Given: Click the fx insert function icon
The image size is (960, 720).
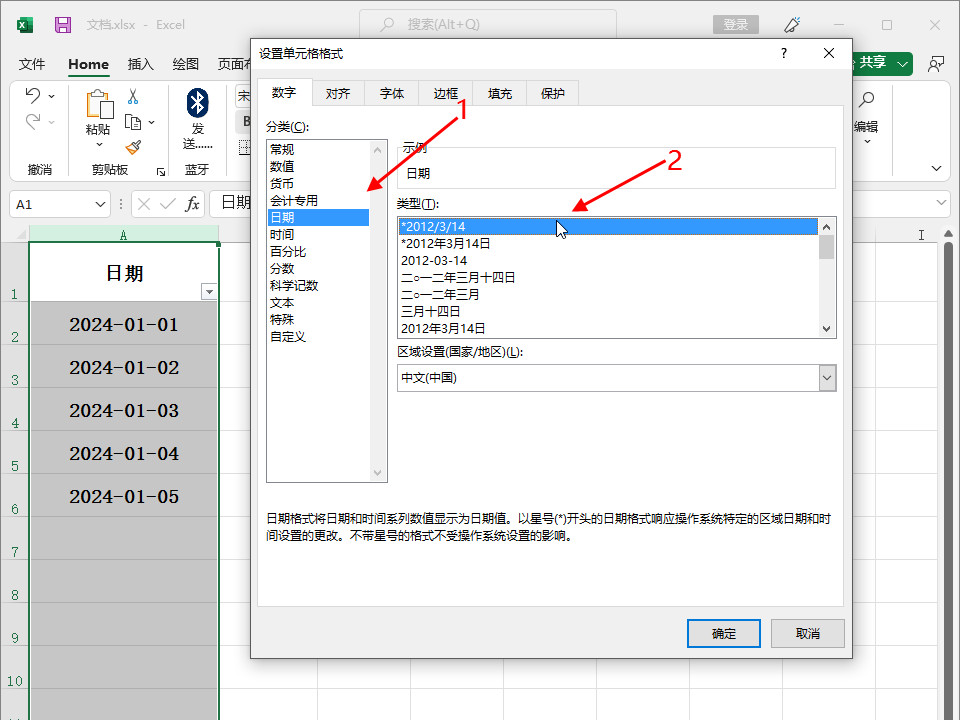Looking at the screenshot, I should coord(192,204).
